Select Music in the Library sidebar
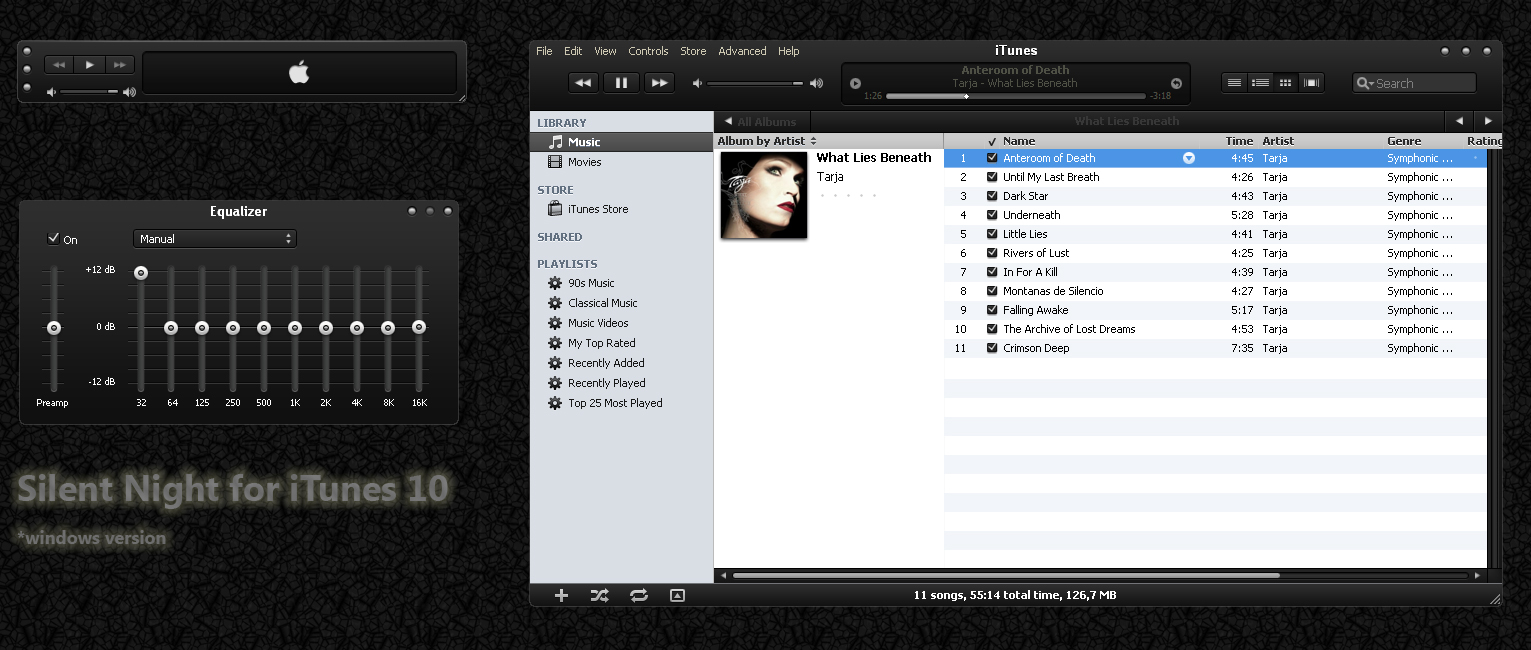Viewport: 1531px width, 650px height. [621, 142]
